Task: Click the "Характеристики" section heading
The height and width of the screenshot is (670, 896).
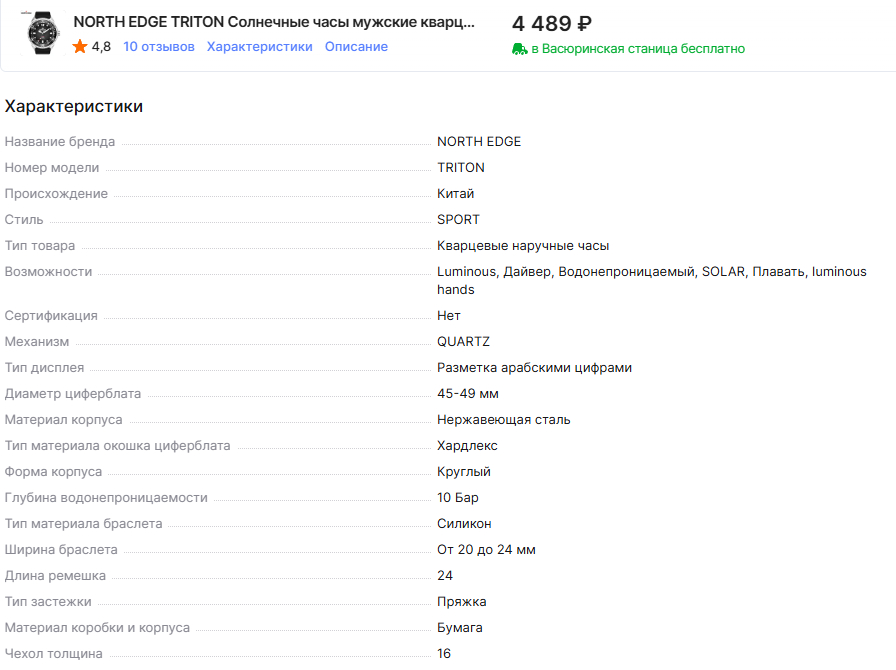Action: pyautogui.click(x=74, y=106)
